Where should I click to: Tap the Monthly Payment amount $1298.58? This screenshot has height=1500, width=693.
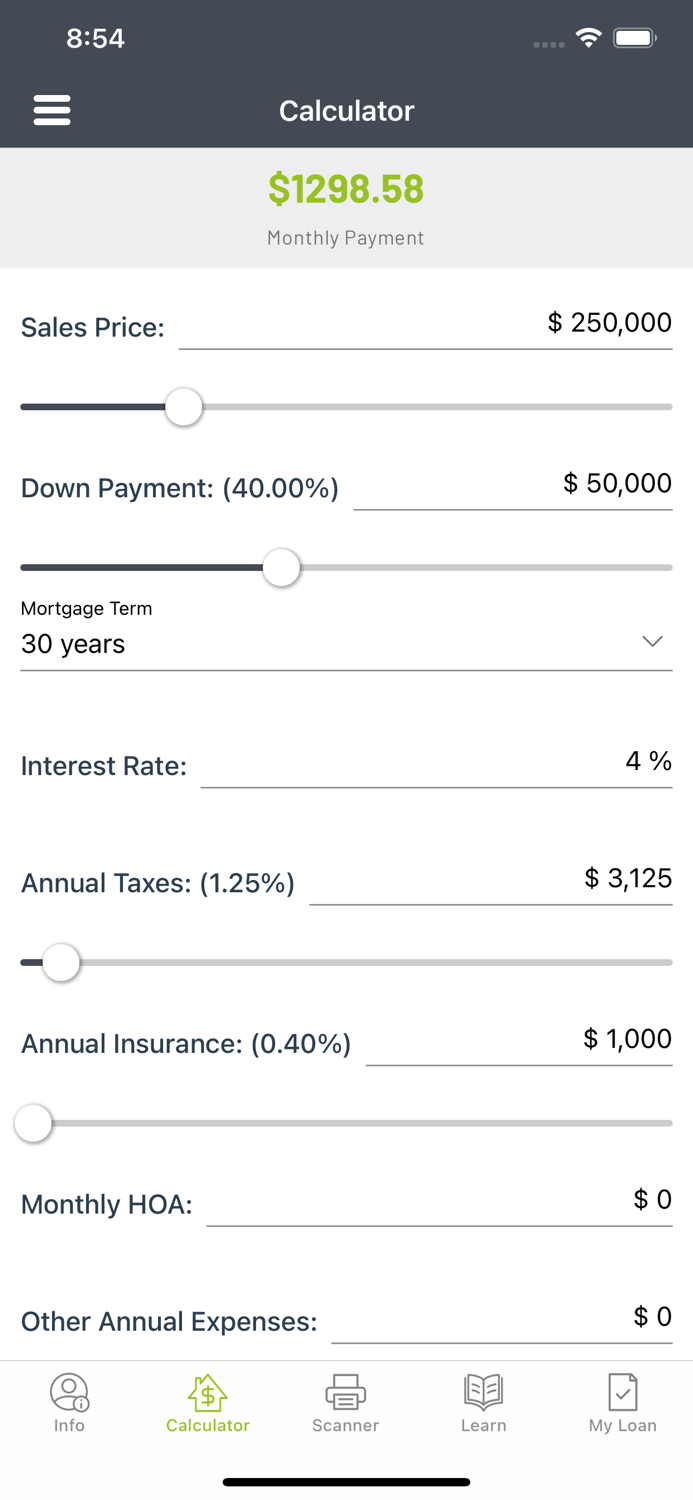point(346,189)
